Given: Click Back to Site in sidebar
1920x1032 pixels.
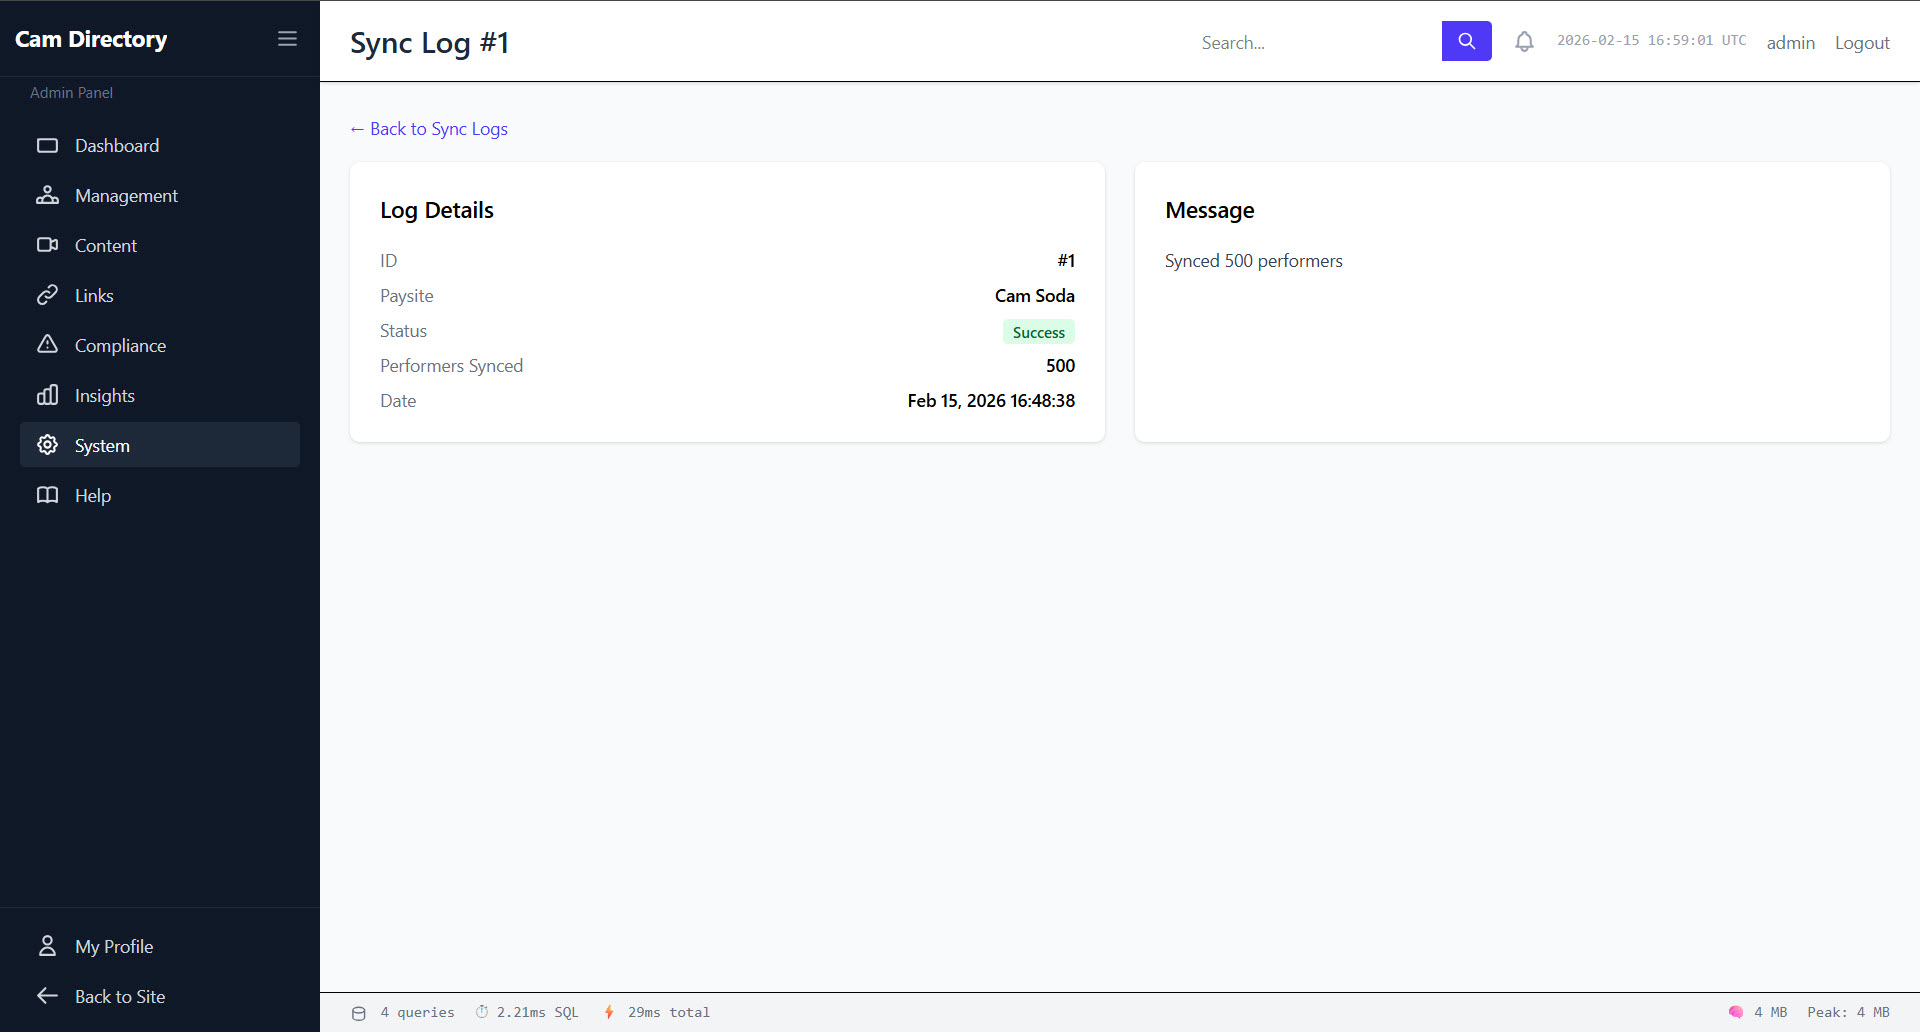Looking at the screenshot, I should pyautogui.click(x=120, y=997).
